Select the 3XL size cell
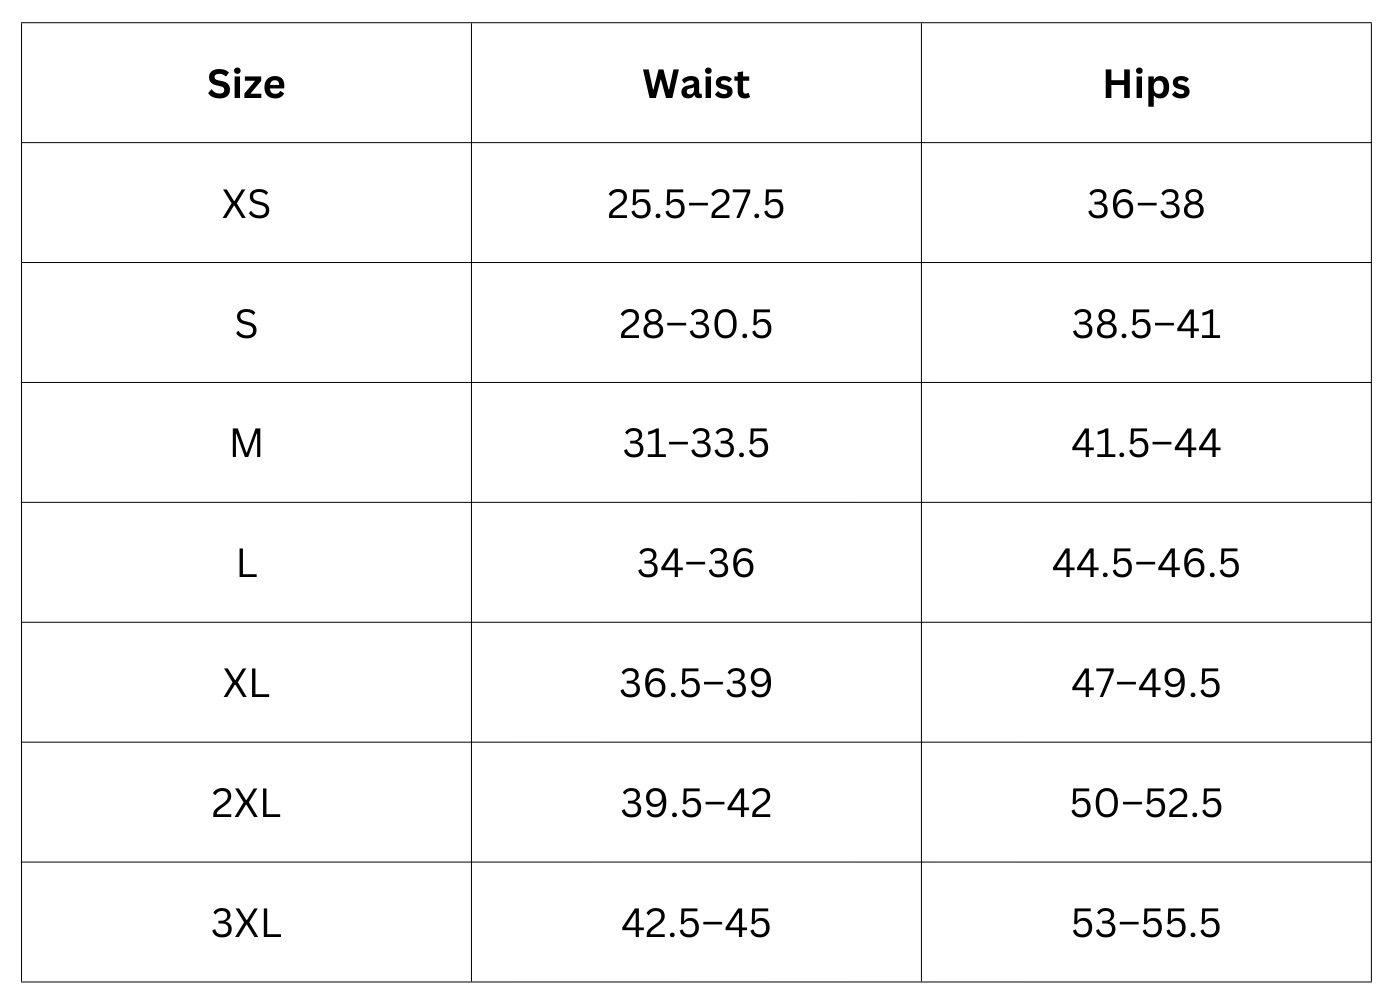 tap(246, 923)
